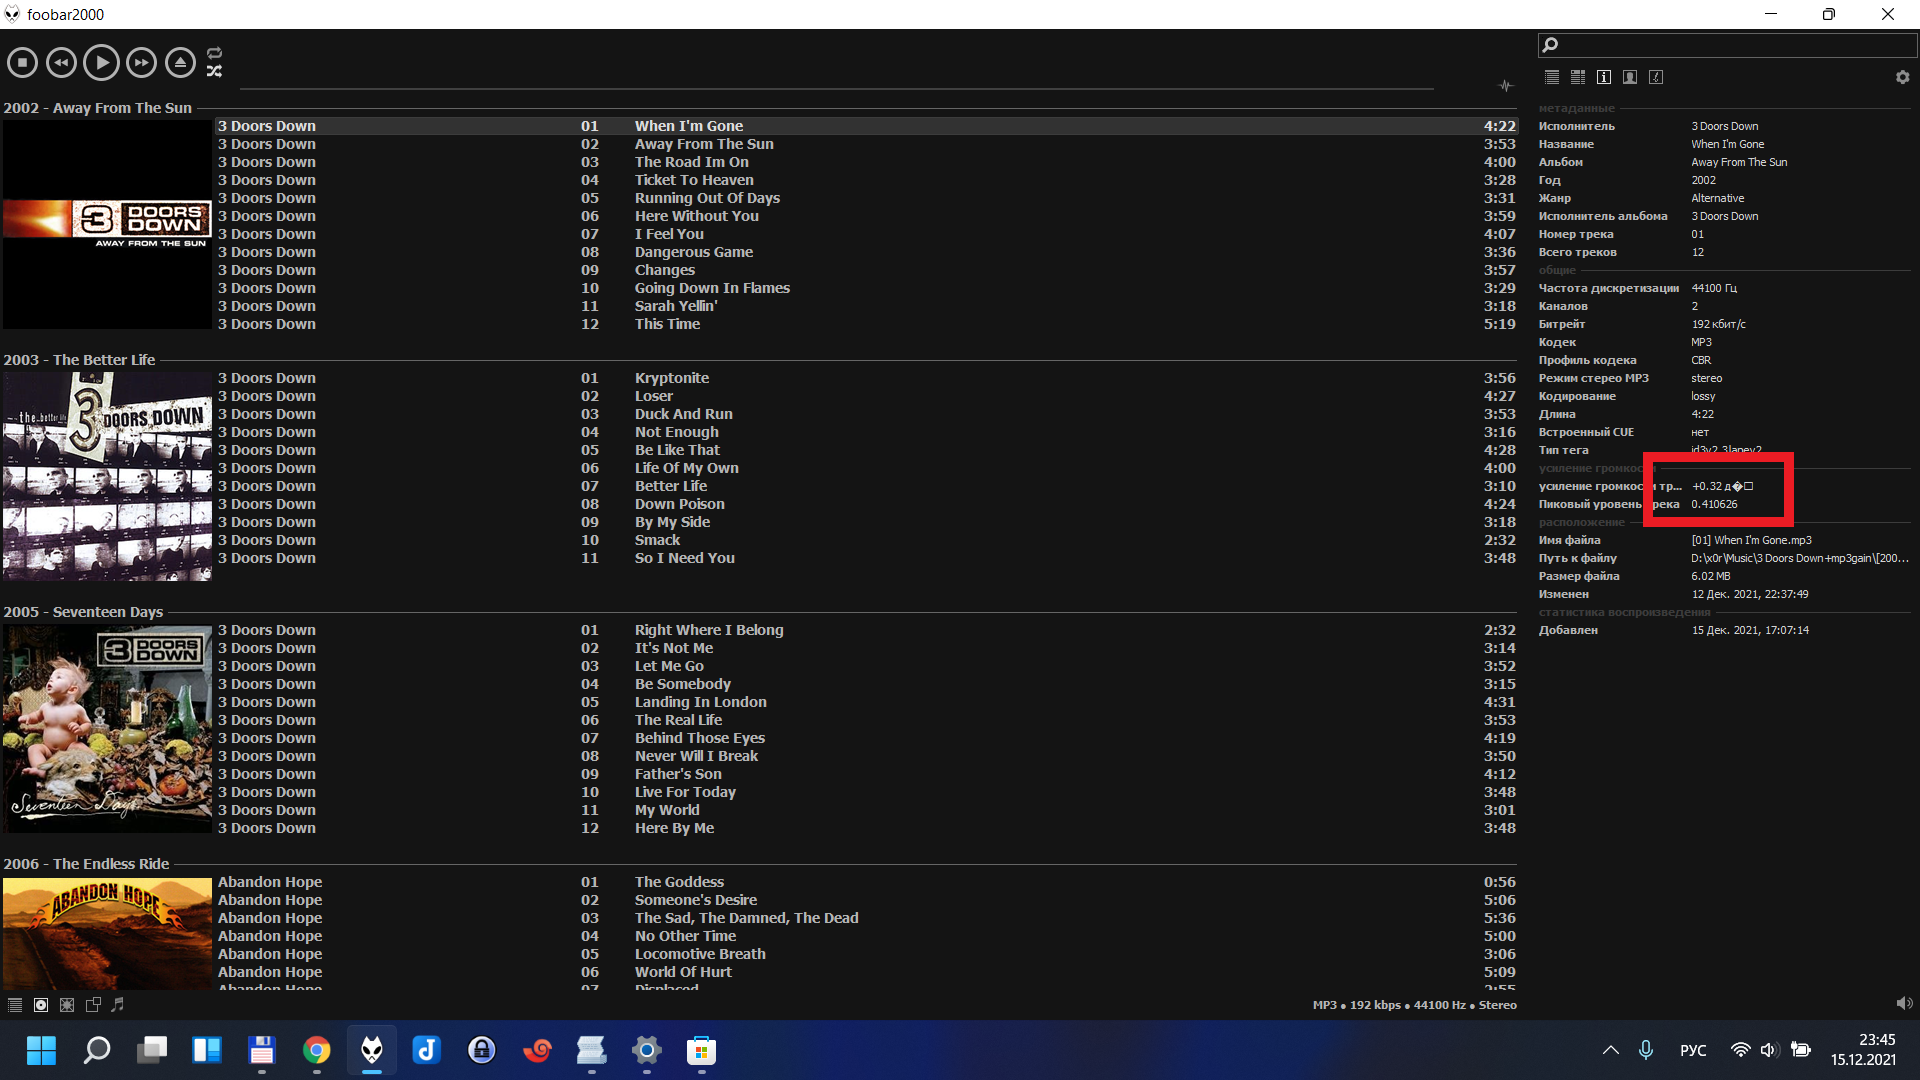
Task: Open the settings gear in side panel
Action: (x=1902, y=77)
